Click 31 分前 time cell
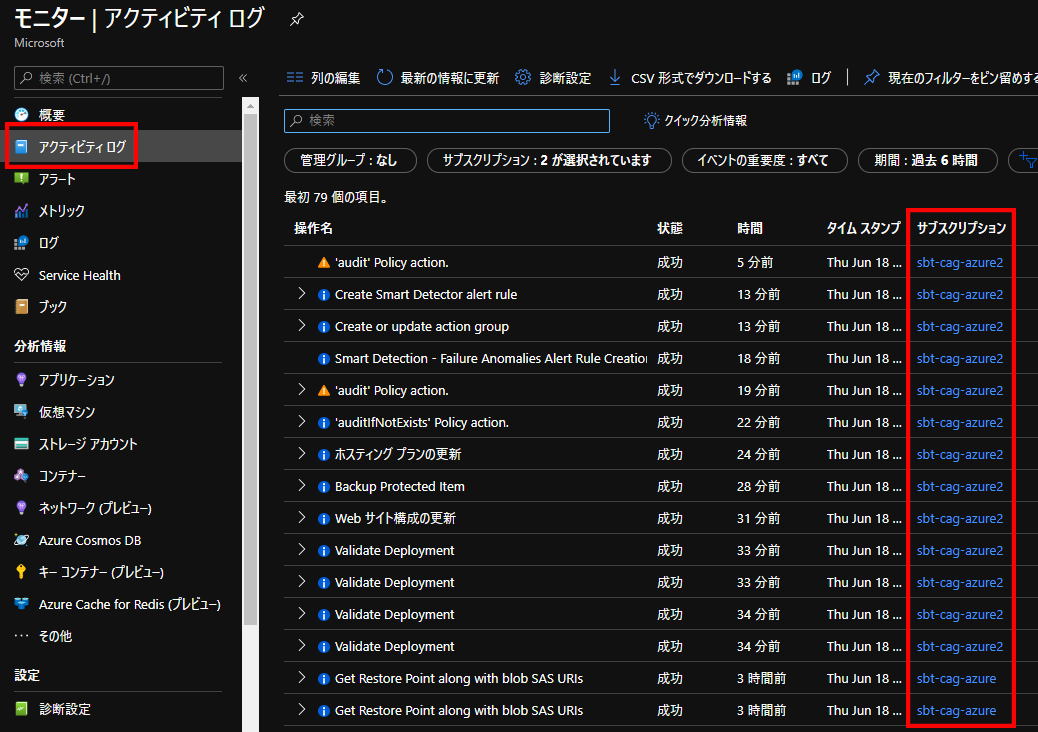The width and height of the screenshot is (1038, 732). coord(758,518)
